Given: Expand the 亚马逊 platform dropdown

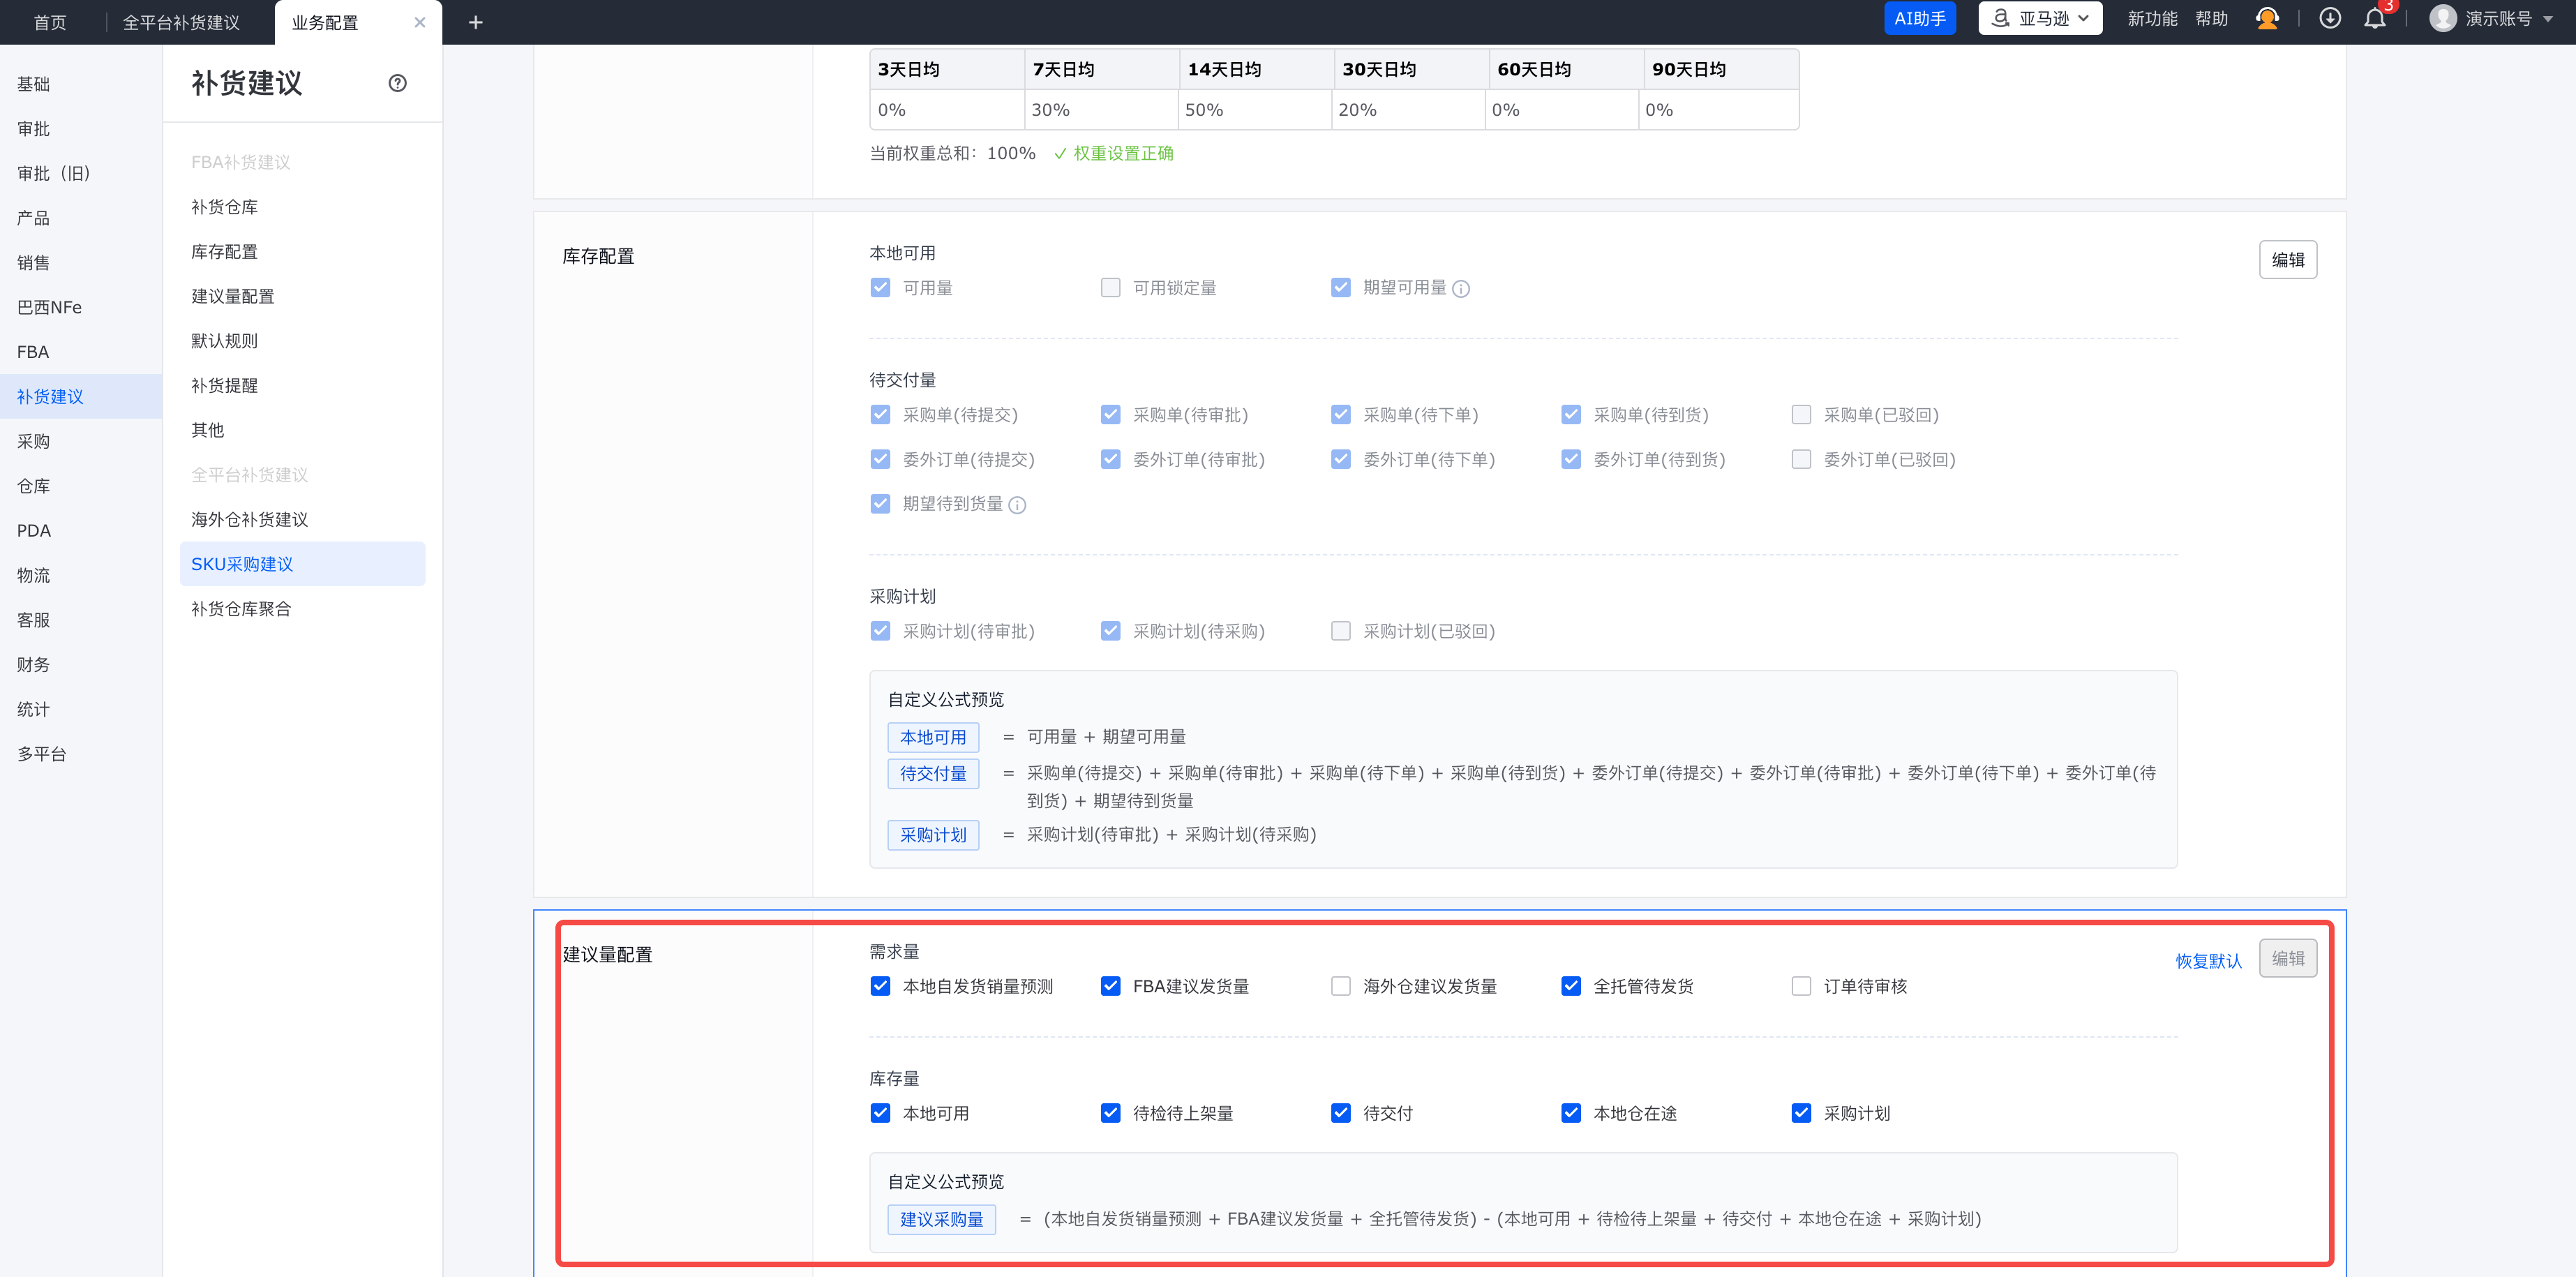Looking at the screenshot, I should 2040,19.
